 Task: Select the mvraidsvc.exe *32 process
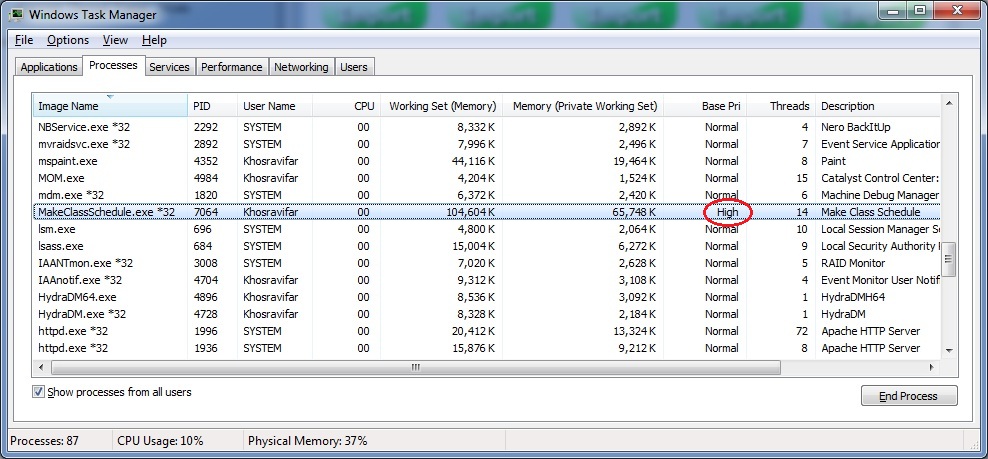tap(486, 144)
